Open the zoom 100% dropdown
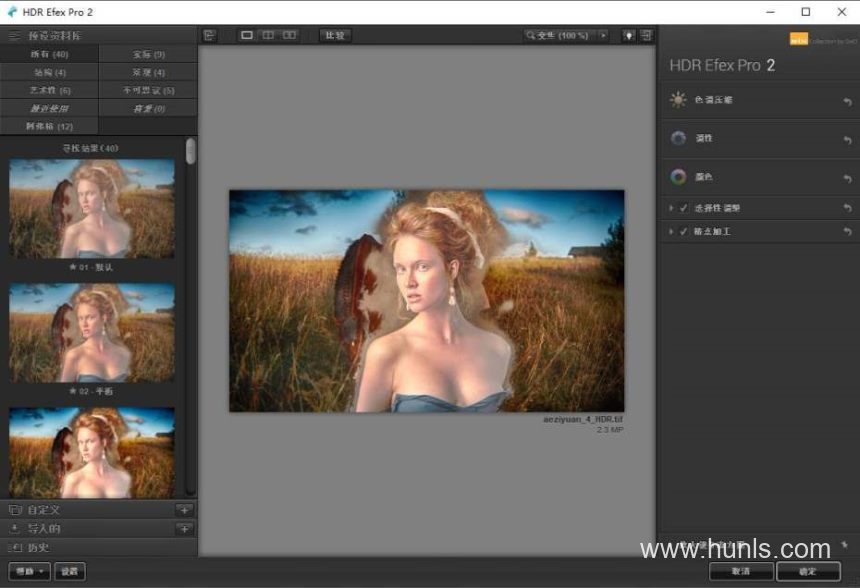Image resolution: width=860 pixels, height=588 pixels. click(x=560, y=36)
